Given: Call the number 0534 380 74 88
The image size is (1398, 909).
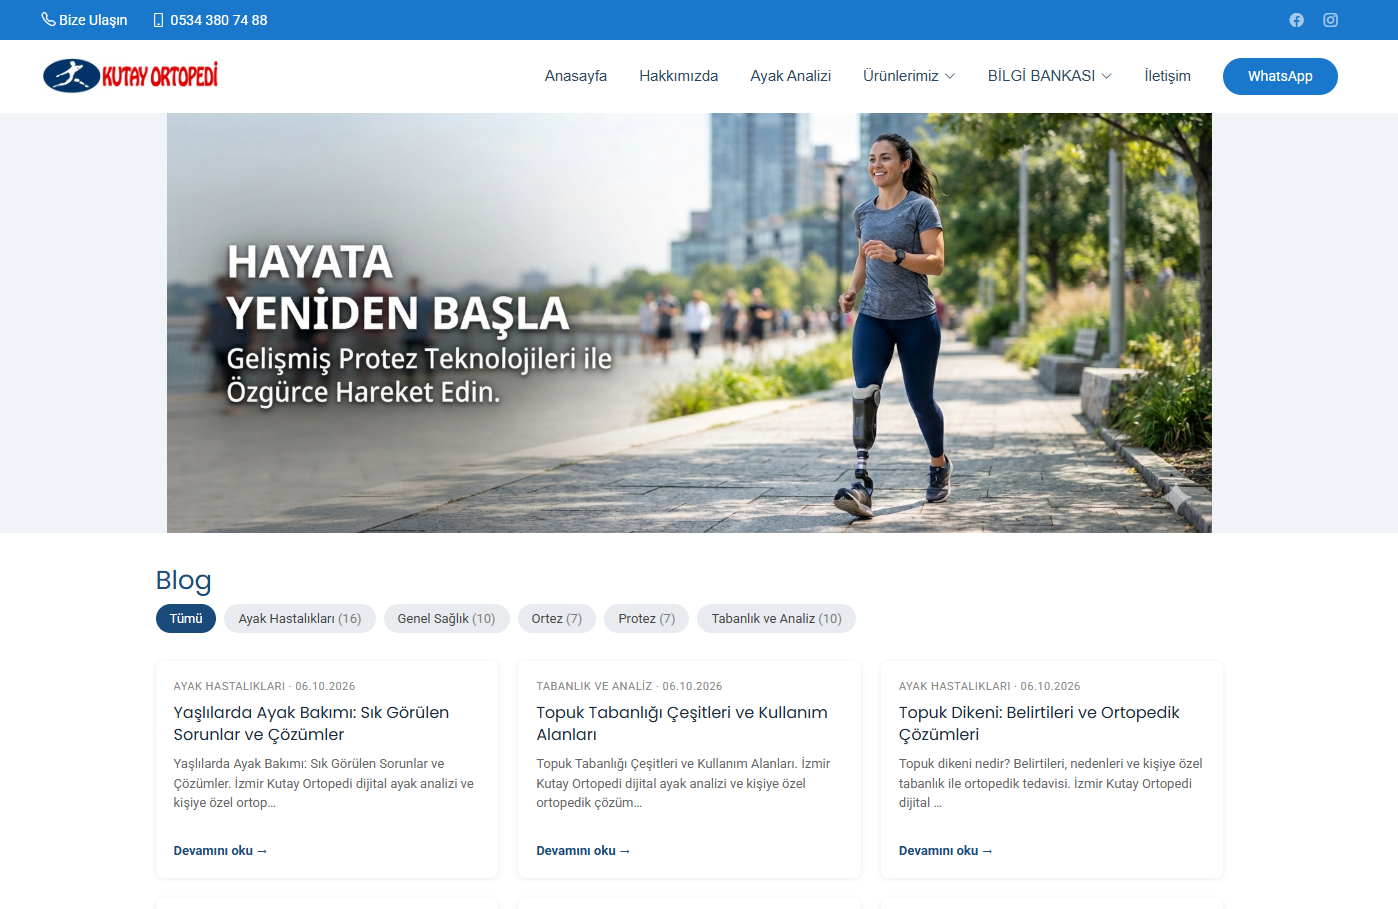Looking at the screenshot, I should [219, 20].
